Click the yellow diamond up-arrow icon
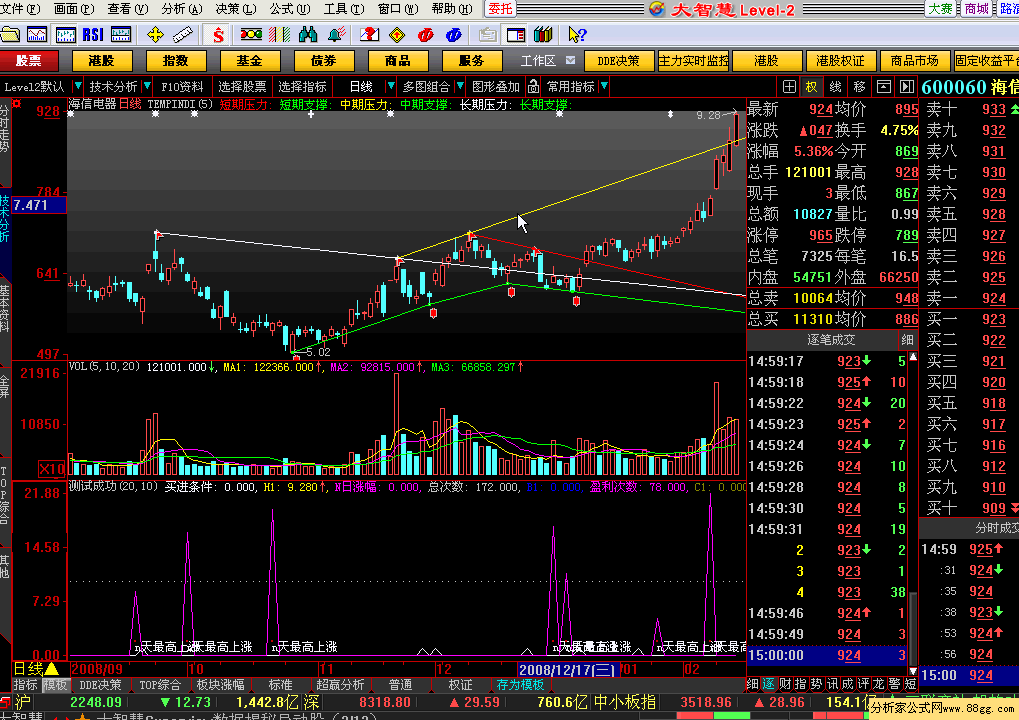 pos(397,34)
